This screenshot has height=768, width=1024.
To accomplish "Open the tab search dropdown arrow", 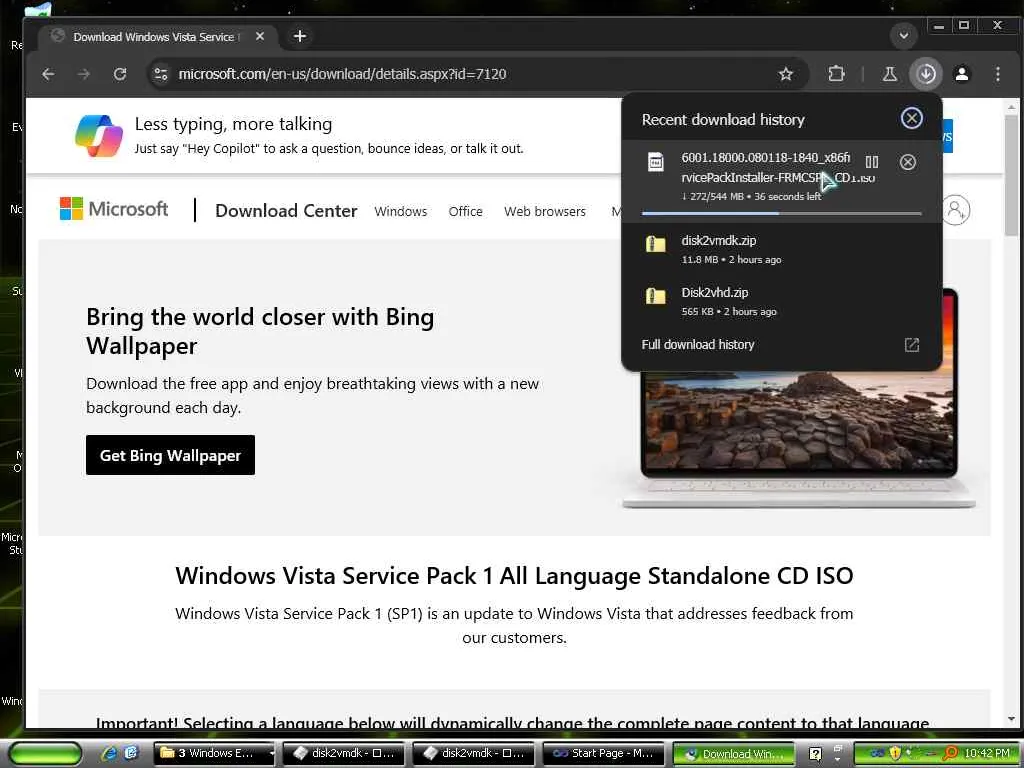I will (904, 36).
